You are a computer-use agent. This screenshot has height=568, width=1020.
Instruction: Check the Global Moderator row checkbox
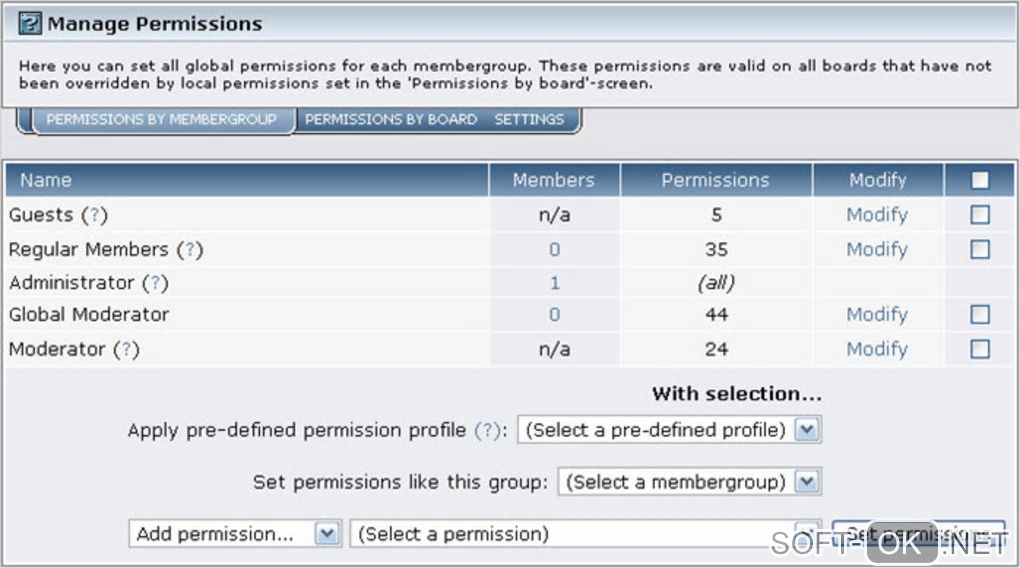pos(980,315)
